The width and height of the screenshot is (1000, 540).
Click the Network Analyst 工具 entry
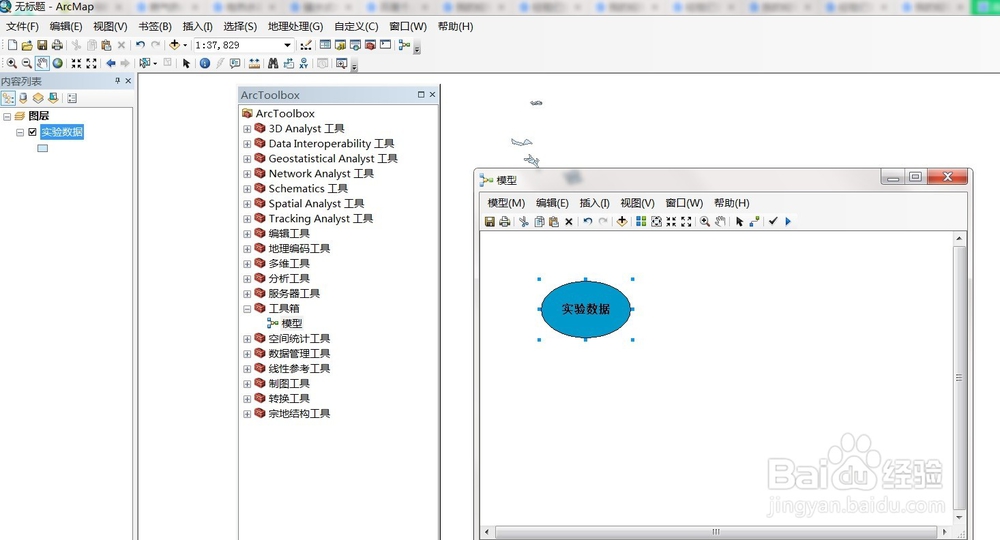coord(321,173)
